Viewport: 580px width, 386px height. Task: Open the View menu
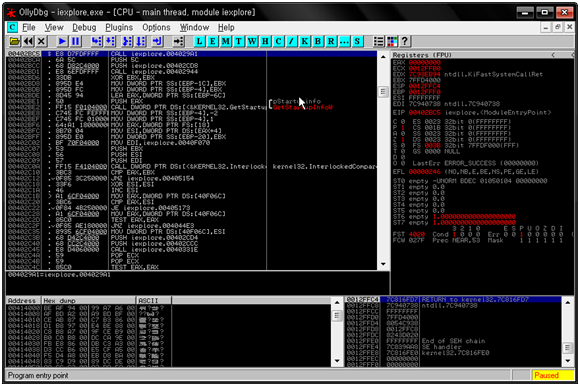pyautogui.click(x=54, y=27)
